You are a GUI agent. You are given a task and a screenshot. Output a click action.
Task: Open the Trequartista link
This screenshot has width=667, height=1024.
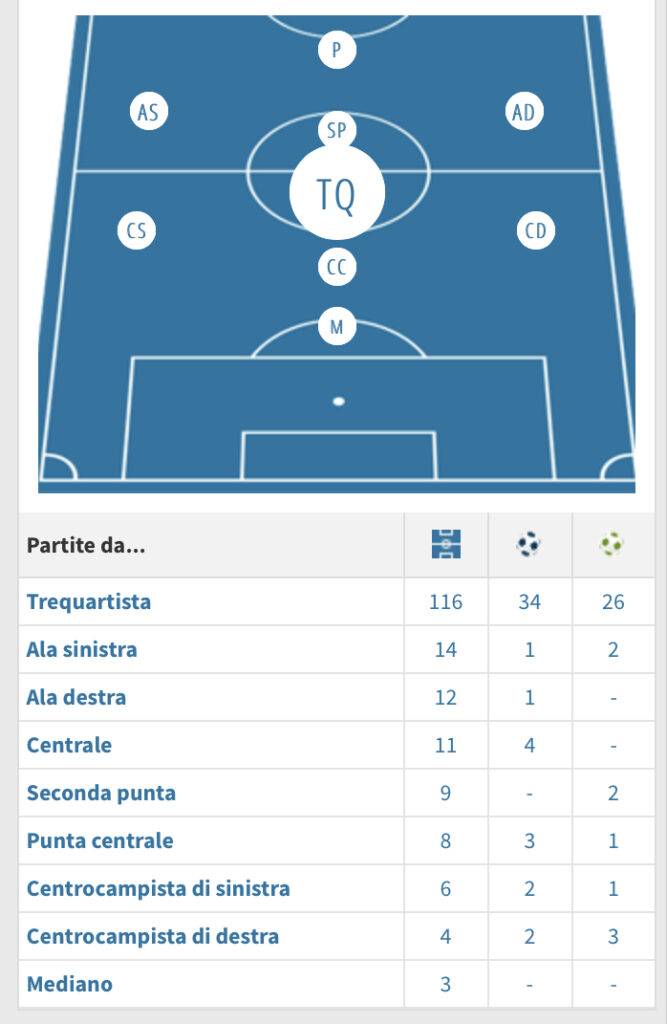coord(89,602)
